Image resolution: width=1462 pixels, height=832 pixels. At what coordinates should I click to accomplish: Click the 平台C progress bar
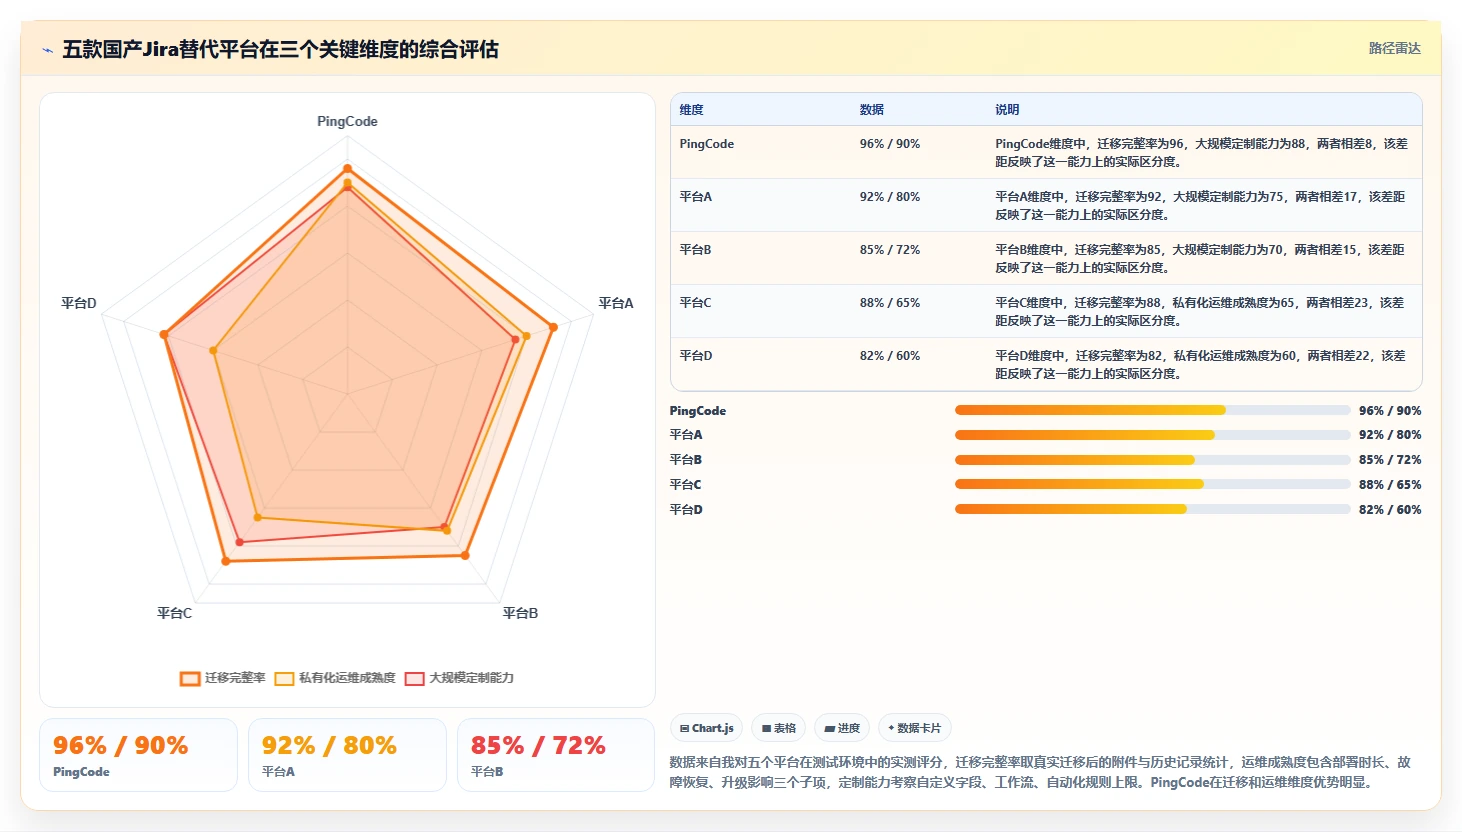[1152, 484]
